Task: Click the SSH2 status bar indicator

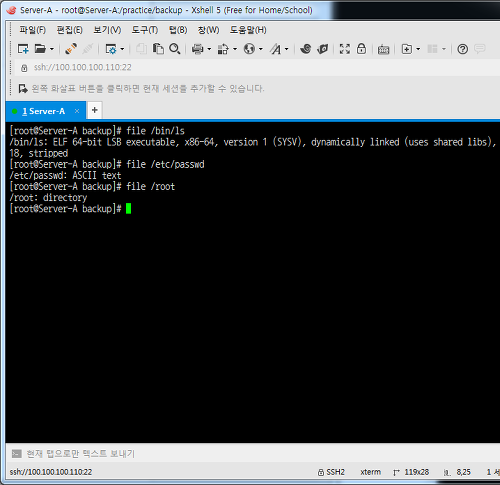Action: pyautogui.click(x=331, y=472)
